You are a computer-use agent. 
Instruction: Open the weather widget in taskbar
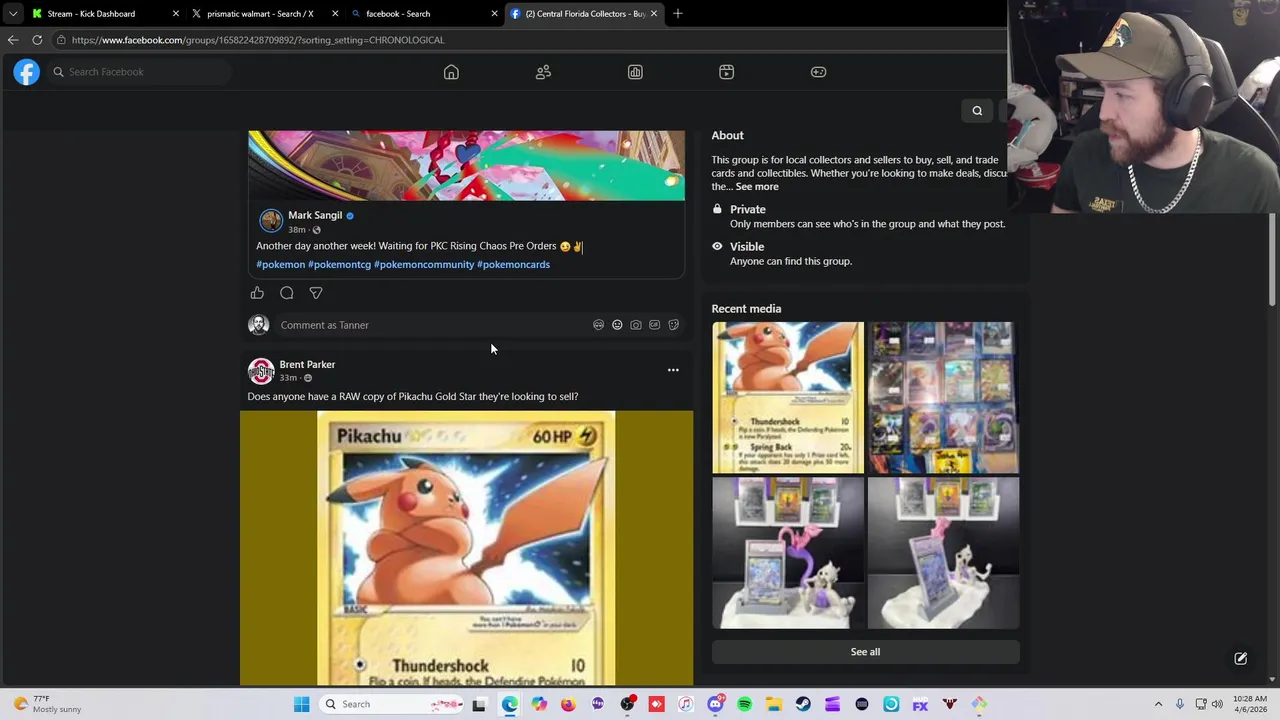[x=47, y=704]
